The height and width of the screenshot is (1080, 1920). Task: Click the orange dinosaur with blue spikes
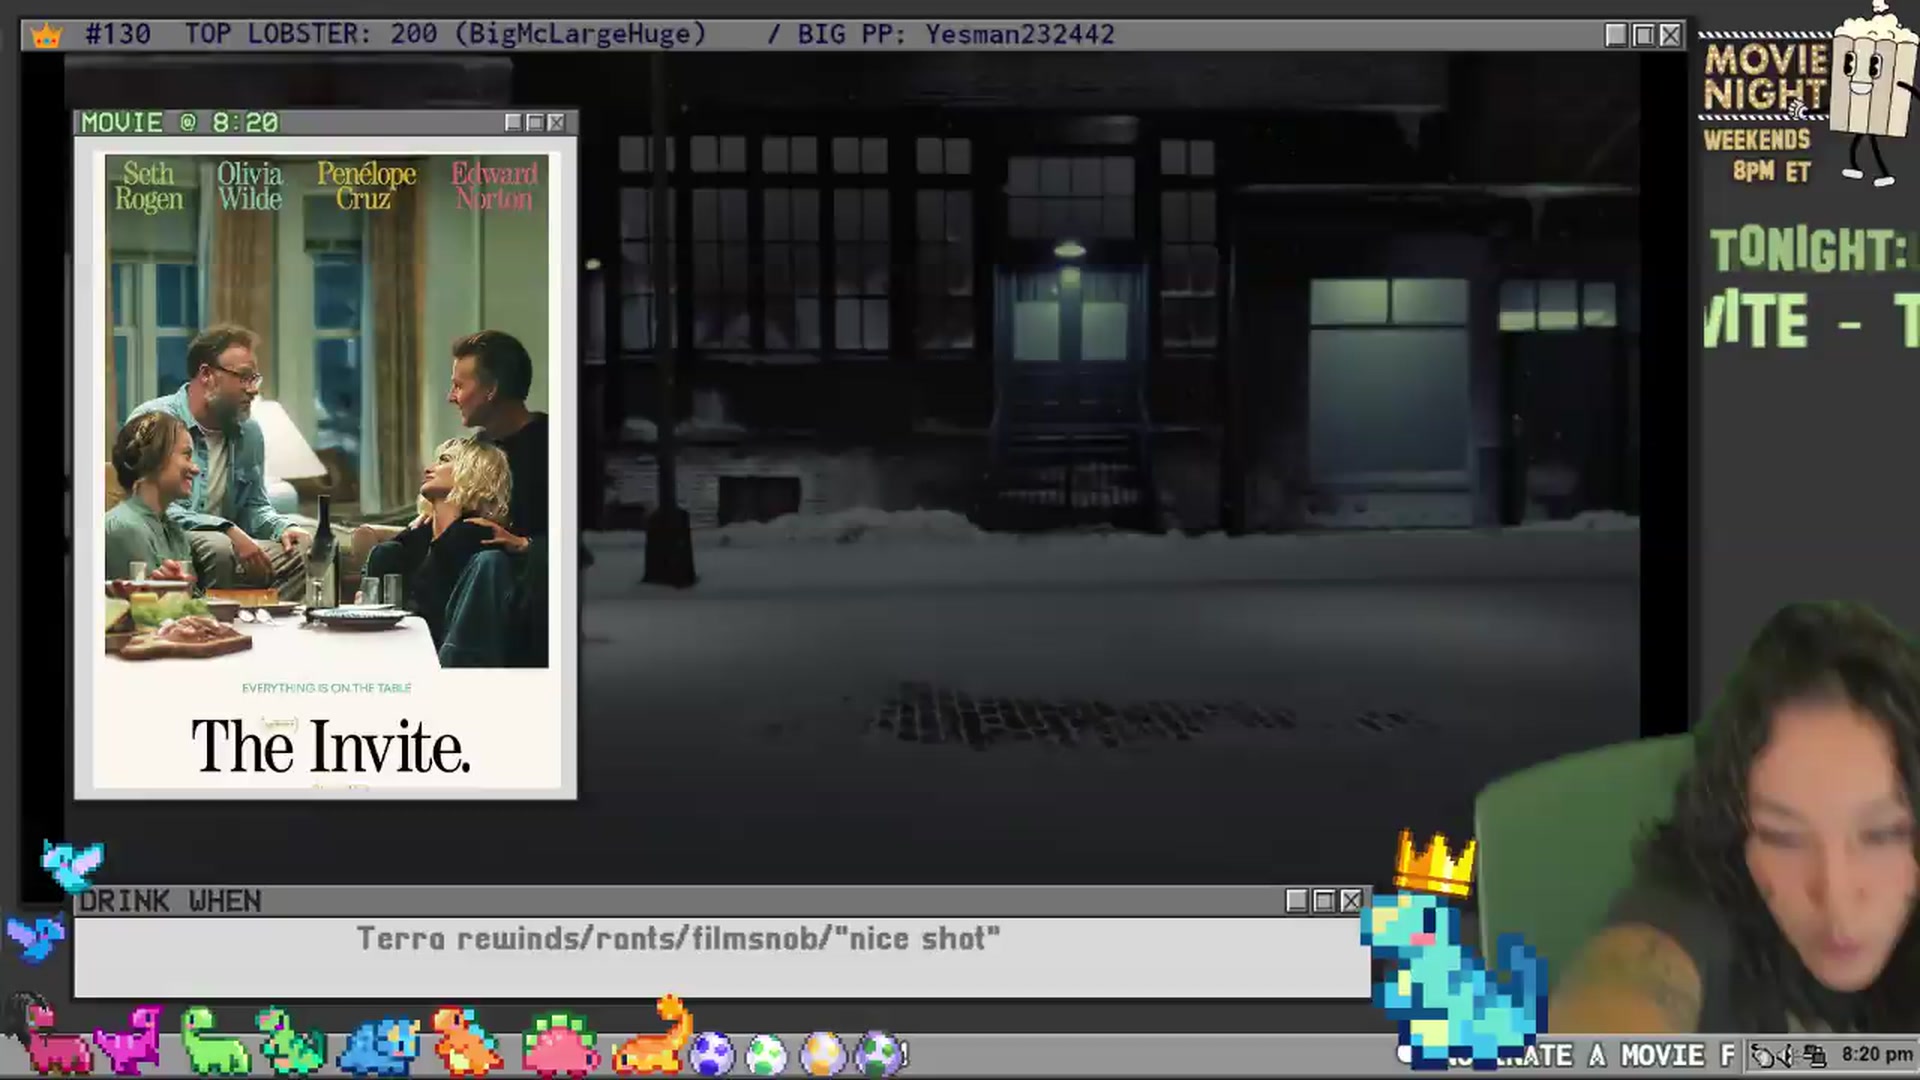tap(465, 1042)
